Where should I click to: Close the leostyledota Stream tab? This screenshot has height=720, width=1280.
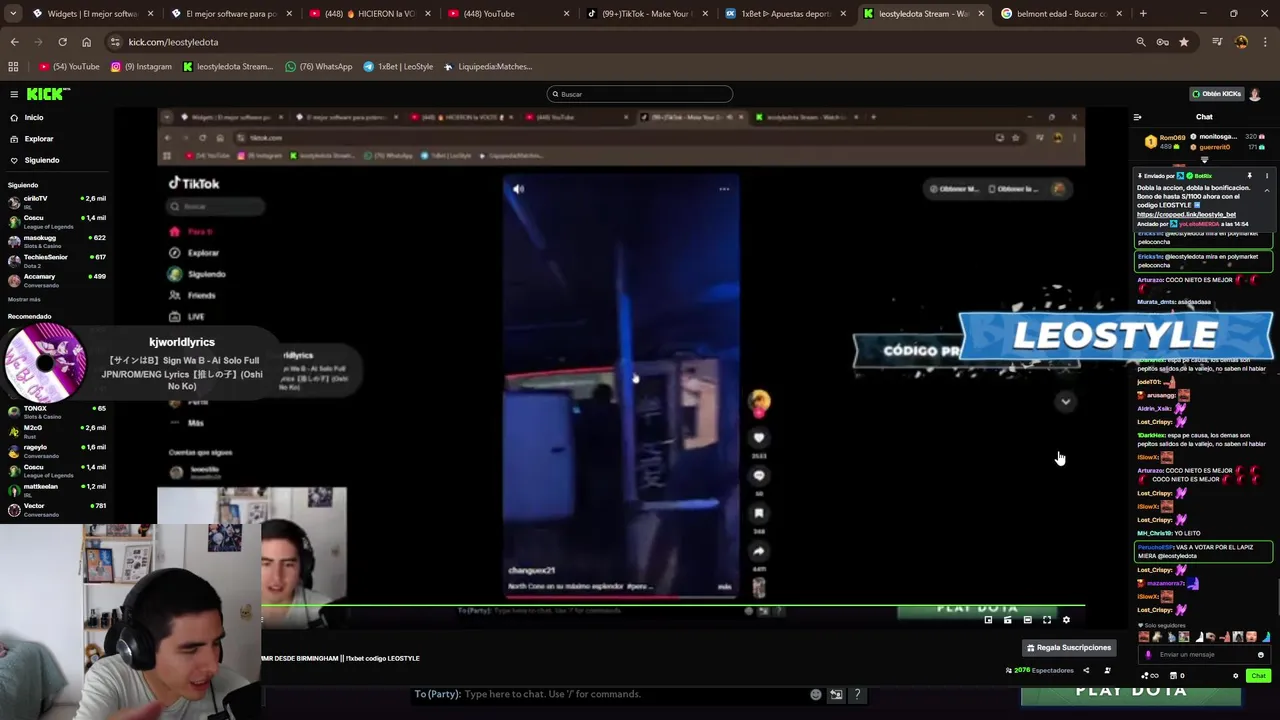pyautogui.click(x=981, y=14)
